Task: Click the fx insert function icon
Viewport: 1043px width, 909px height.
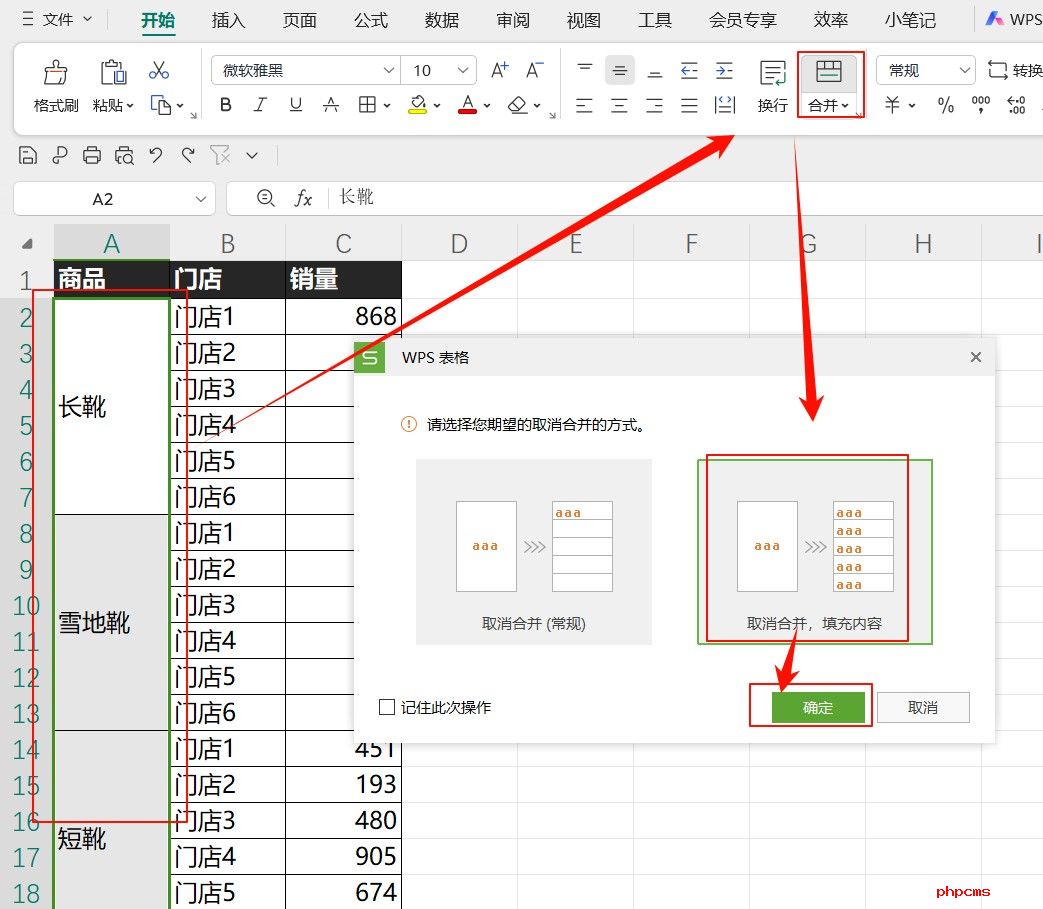Action: 303,198
